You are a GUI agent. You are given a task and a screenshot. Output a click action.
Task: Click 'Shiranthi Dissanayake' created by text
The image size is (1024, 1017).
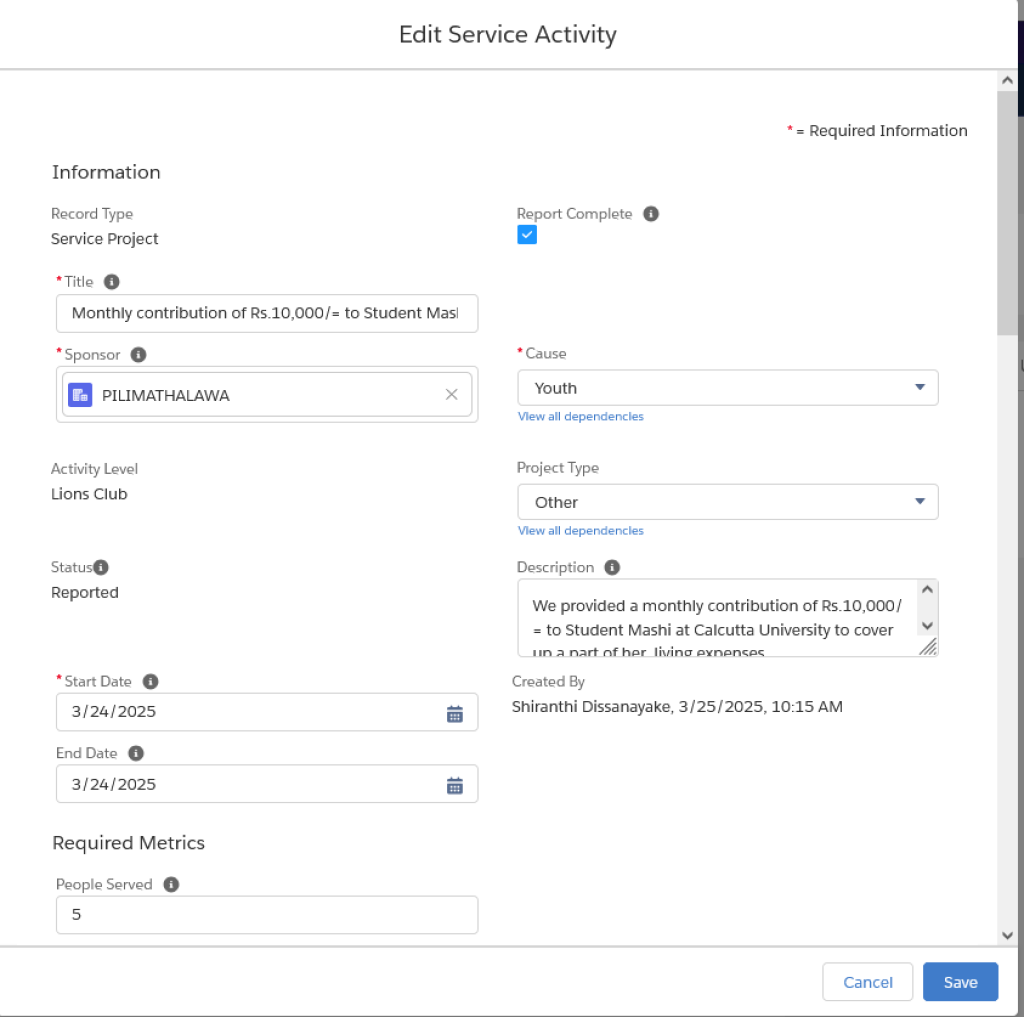pyautogui.click(x=591, y=707)
